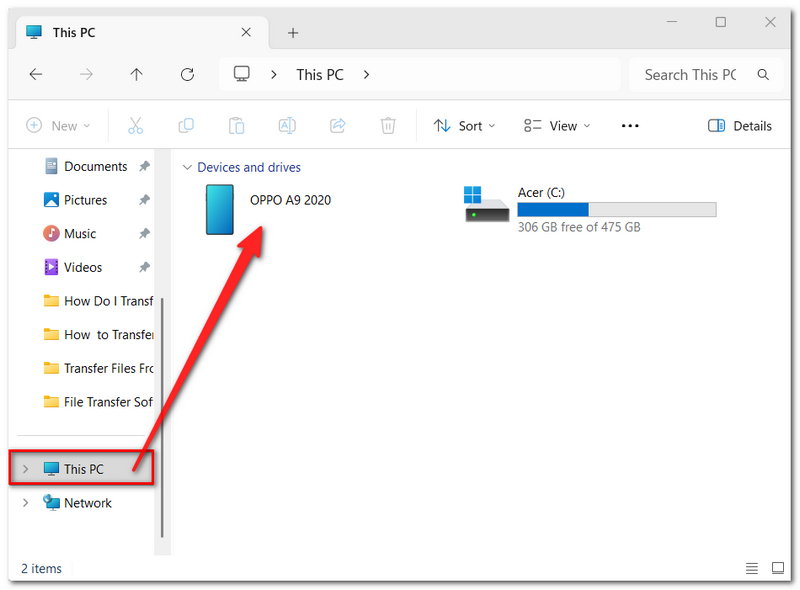
Task: Click This PC breadcrumb in address bar
Action: tap(320, 75)
